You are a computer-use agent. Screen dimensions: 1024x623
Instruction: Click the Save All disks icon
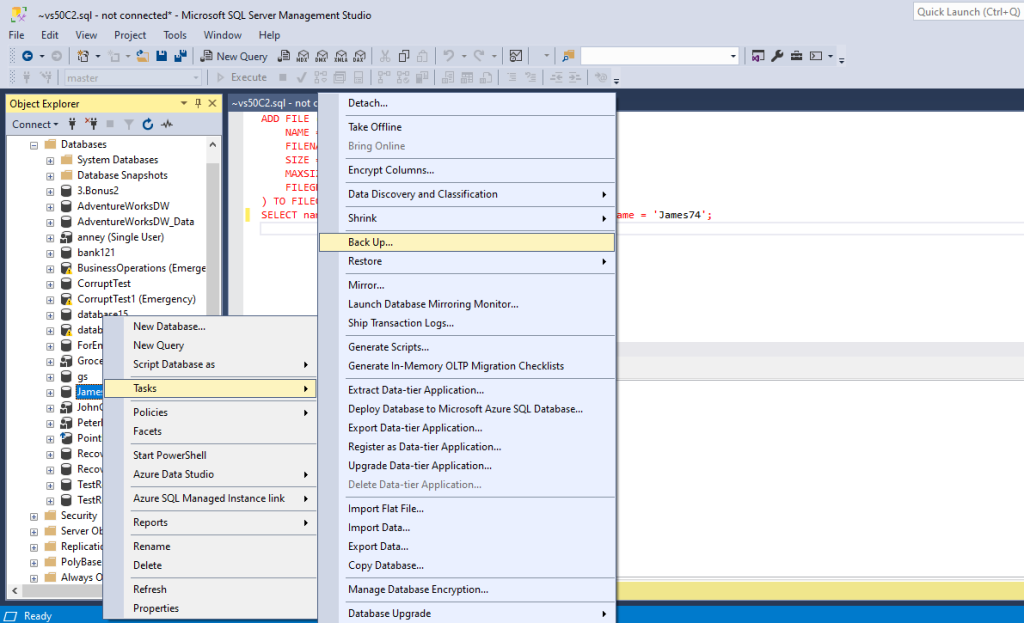180,56
